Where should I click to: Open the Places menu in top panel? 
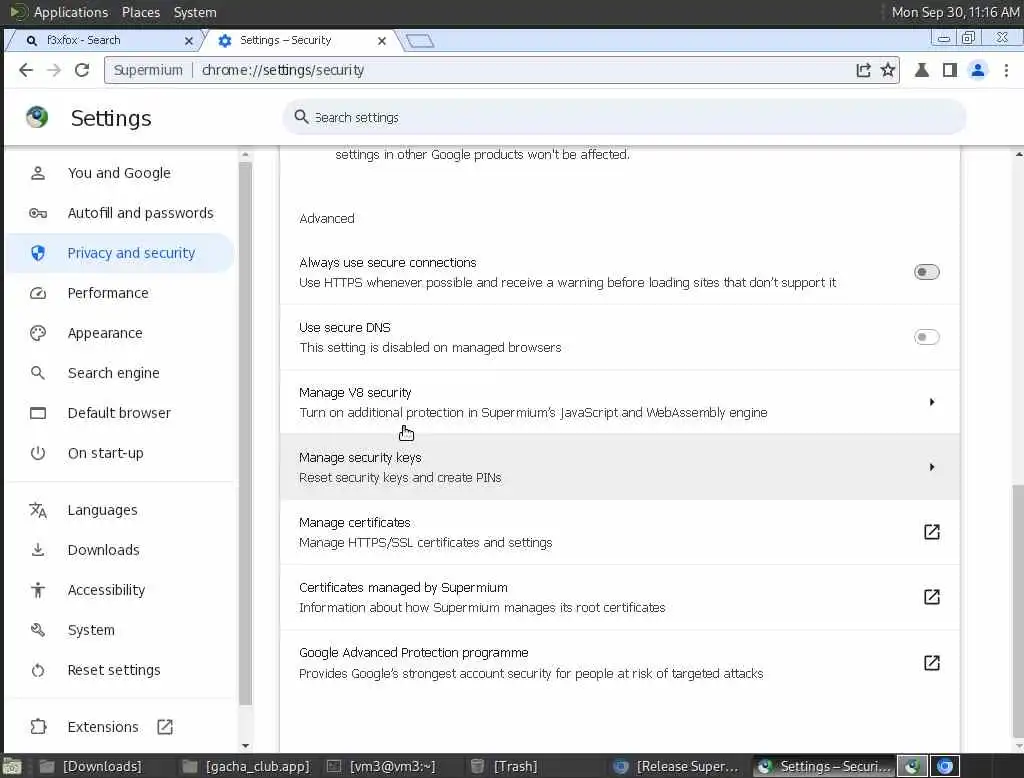tap(141, 12)
